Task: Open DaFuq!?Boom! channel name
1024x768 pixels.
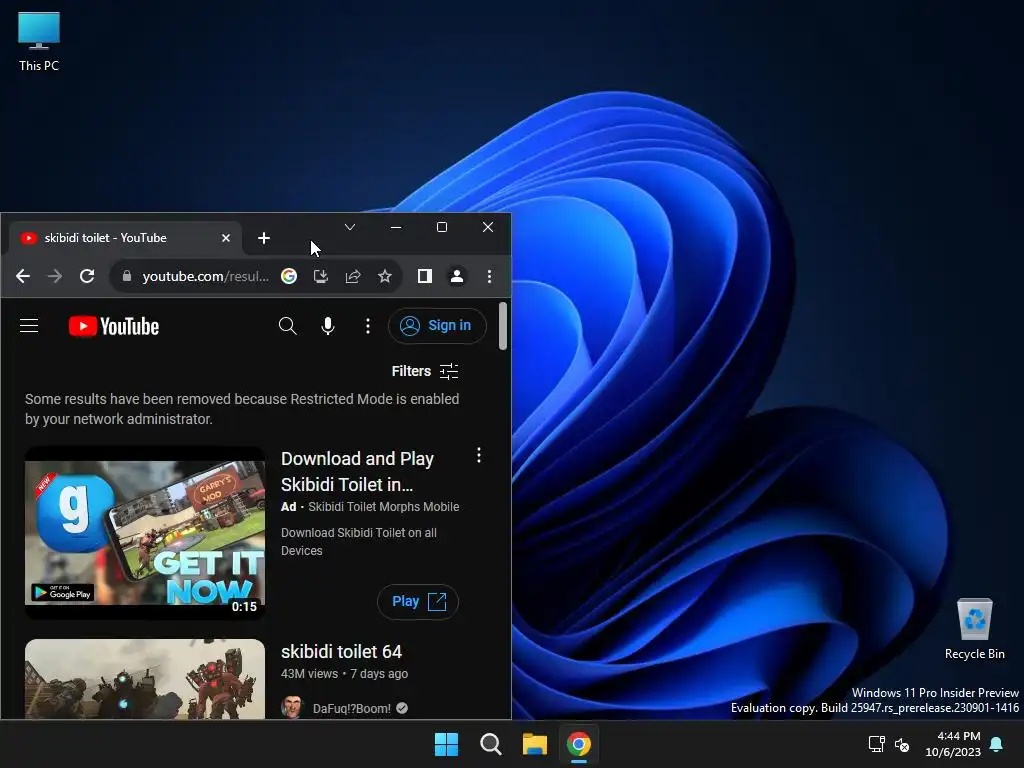Action: [351, 709]
